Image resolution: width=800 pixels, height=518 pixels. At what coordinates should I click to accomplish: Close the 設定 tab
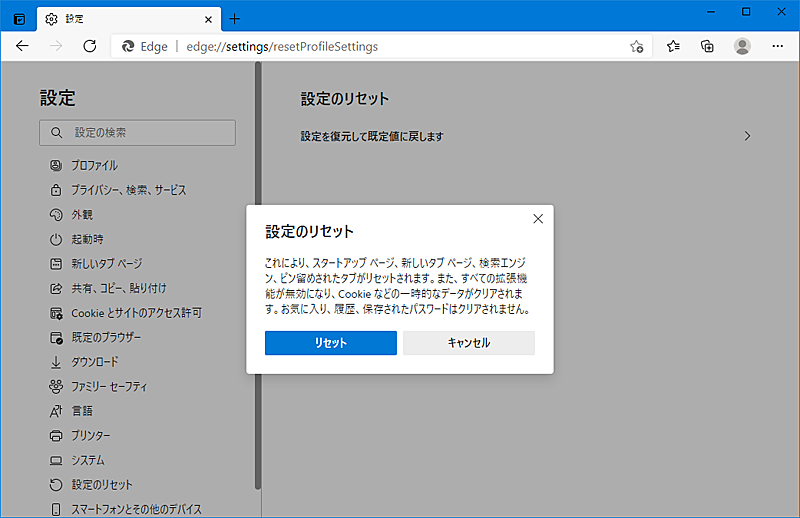pyautogui.click(x=208, y=19)
